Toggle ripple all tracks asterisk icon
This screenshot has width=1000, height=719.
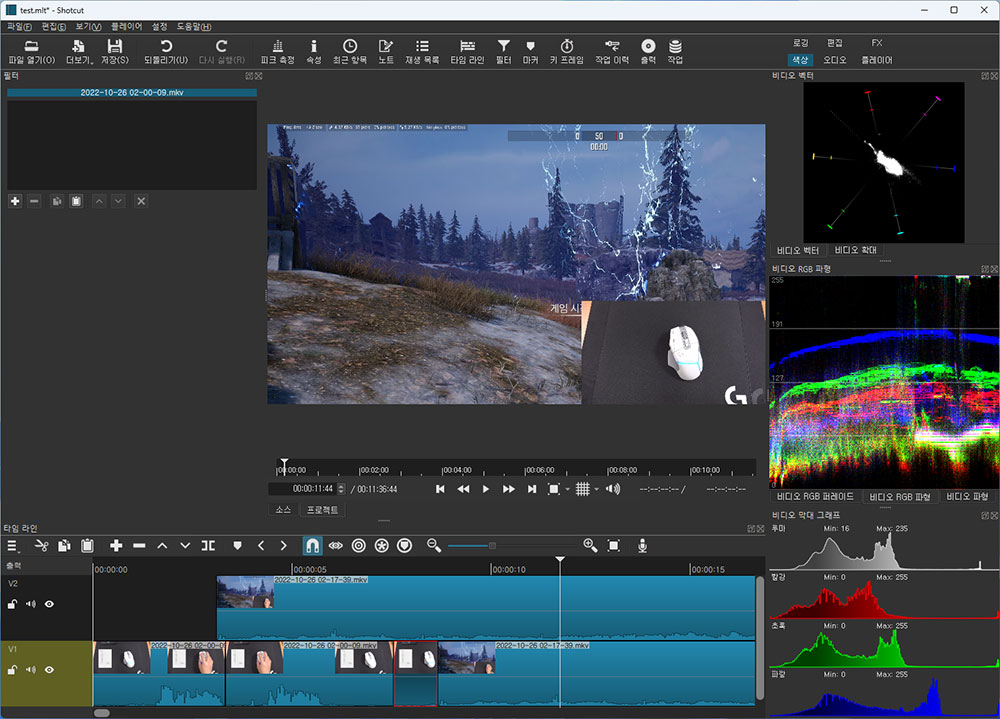381,545
